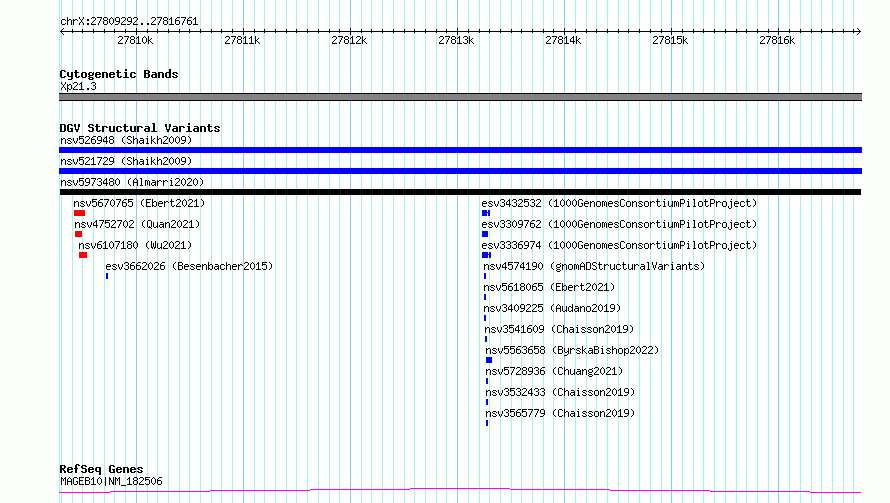Click the MAGEB10|NM_182506 gene label

[111, 481]
